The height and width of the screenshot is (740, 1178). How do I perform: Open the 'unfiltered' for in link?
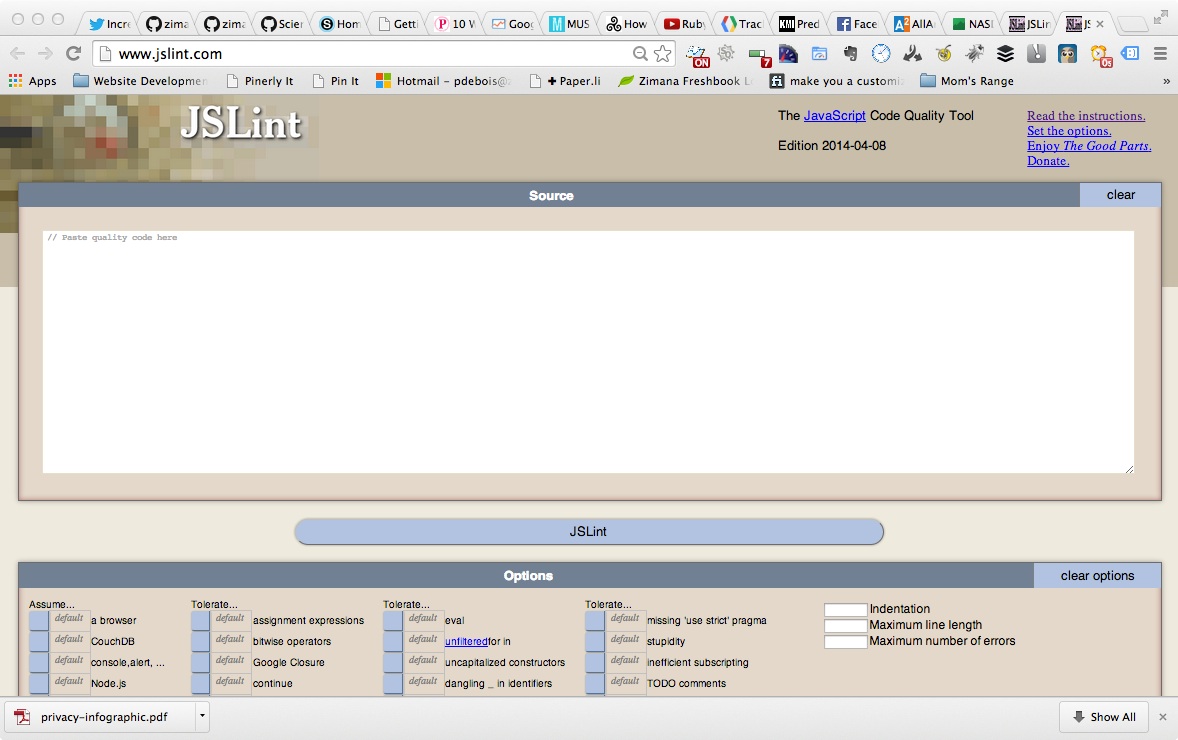467,642
